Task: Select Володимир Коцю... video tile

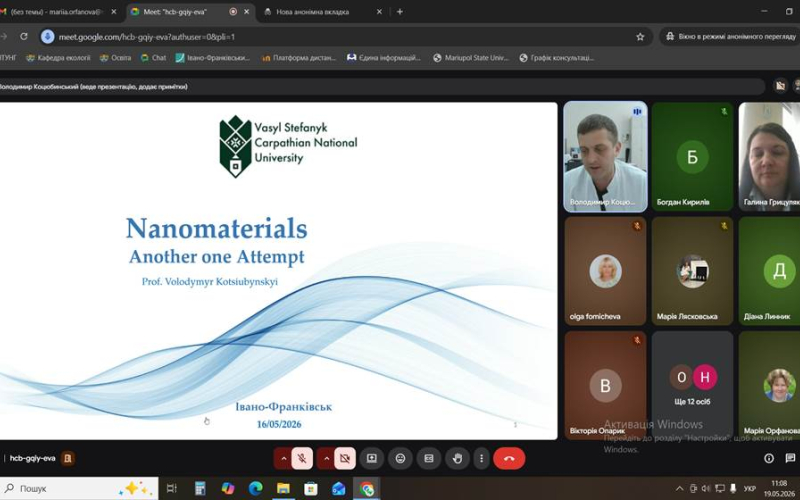Action: [x=605, y=156]
